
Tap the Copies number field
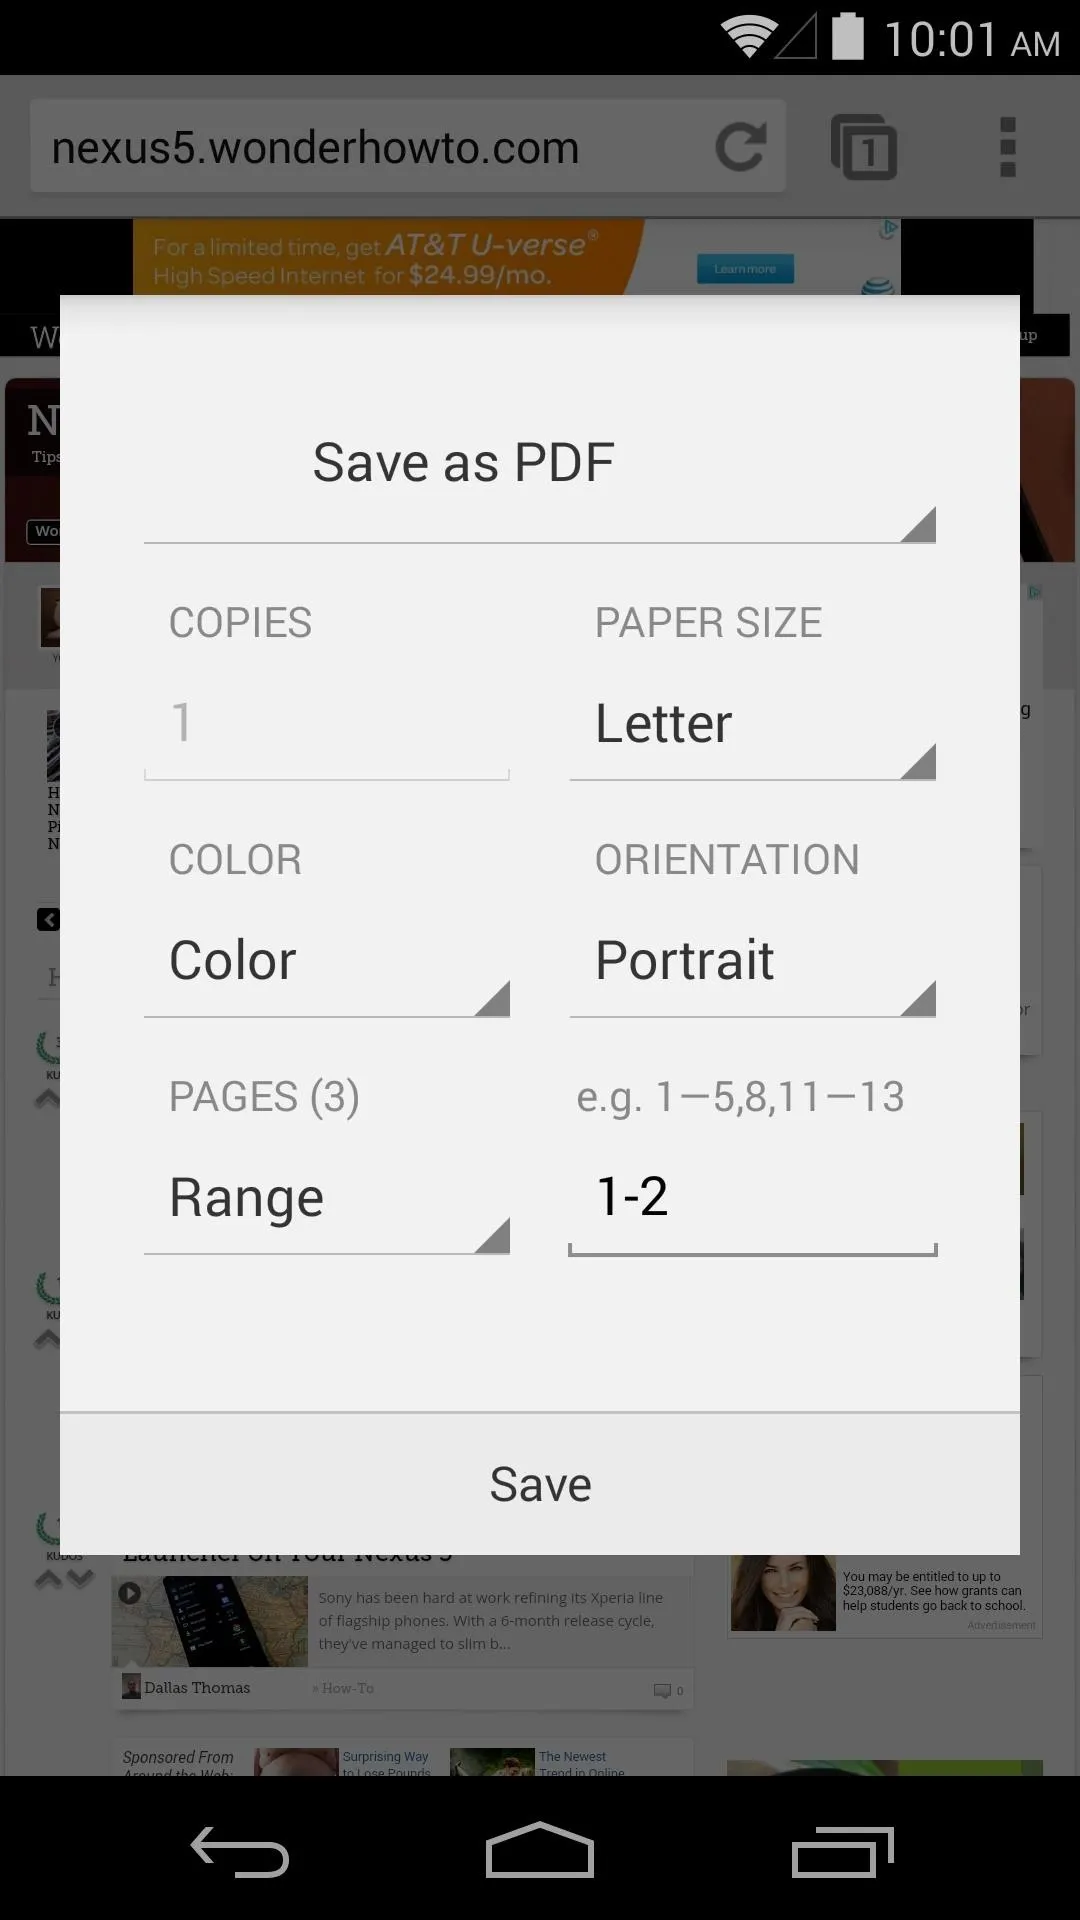[x=327, y=724]
